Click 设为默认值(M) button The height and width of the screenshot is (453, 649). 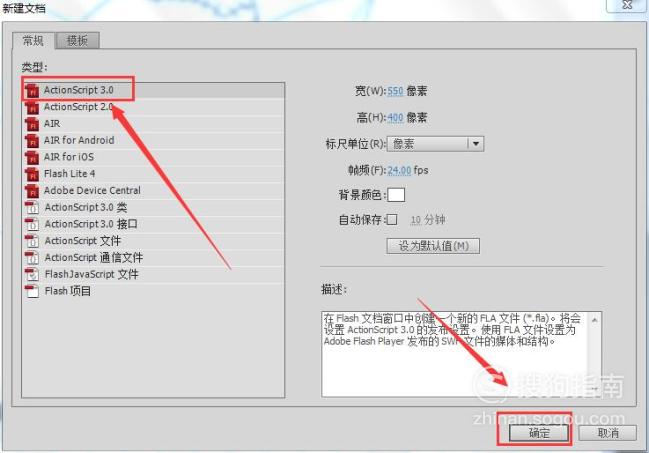tap(433, 246)
